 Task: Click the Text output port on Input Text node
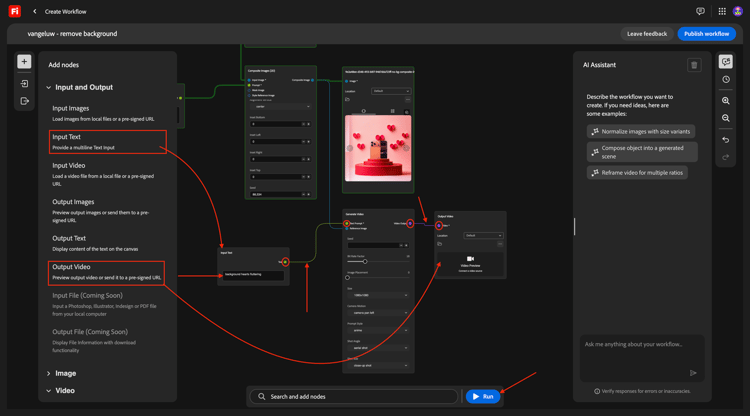click(x=285, y=262)
